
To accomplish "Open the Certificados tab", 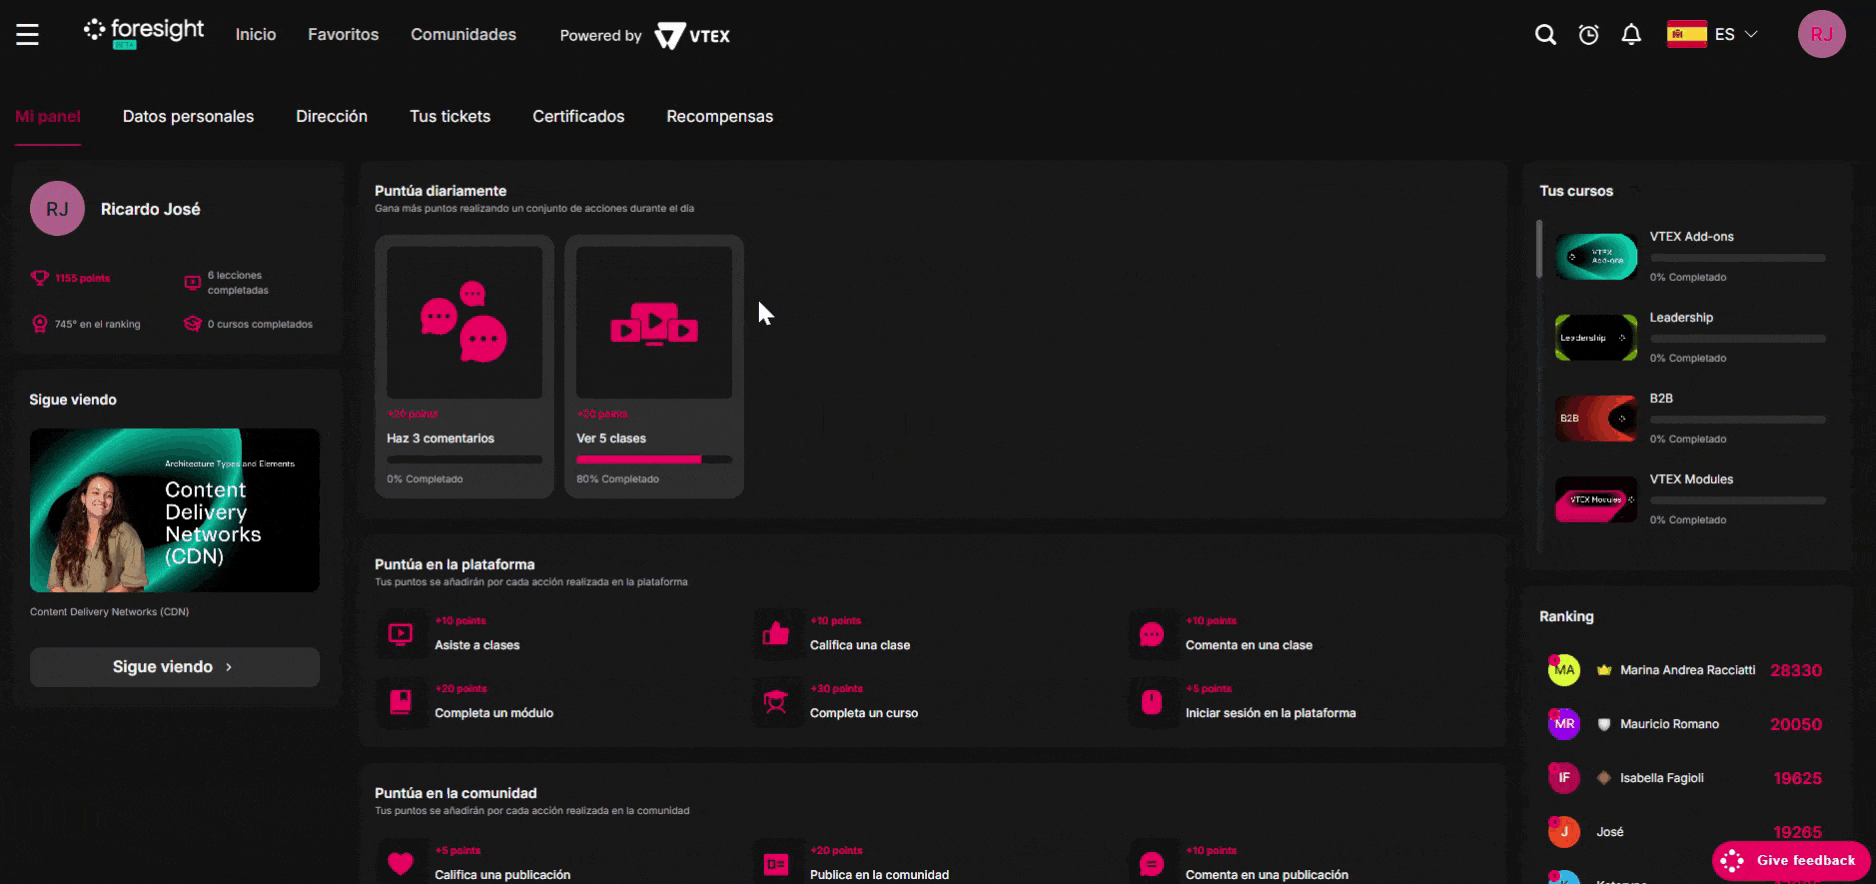I will [x=578, y=117].
